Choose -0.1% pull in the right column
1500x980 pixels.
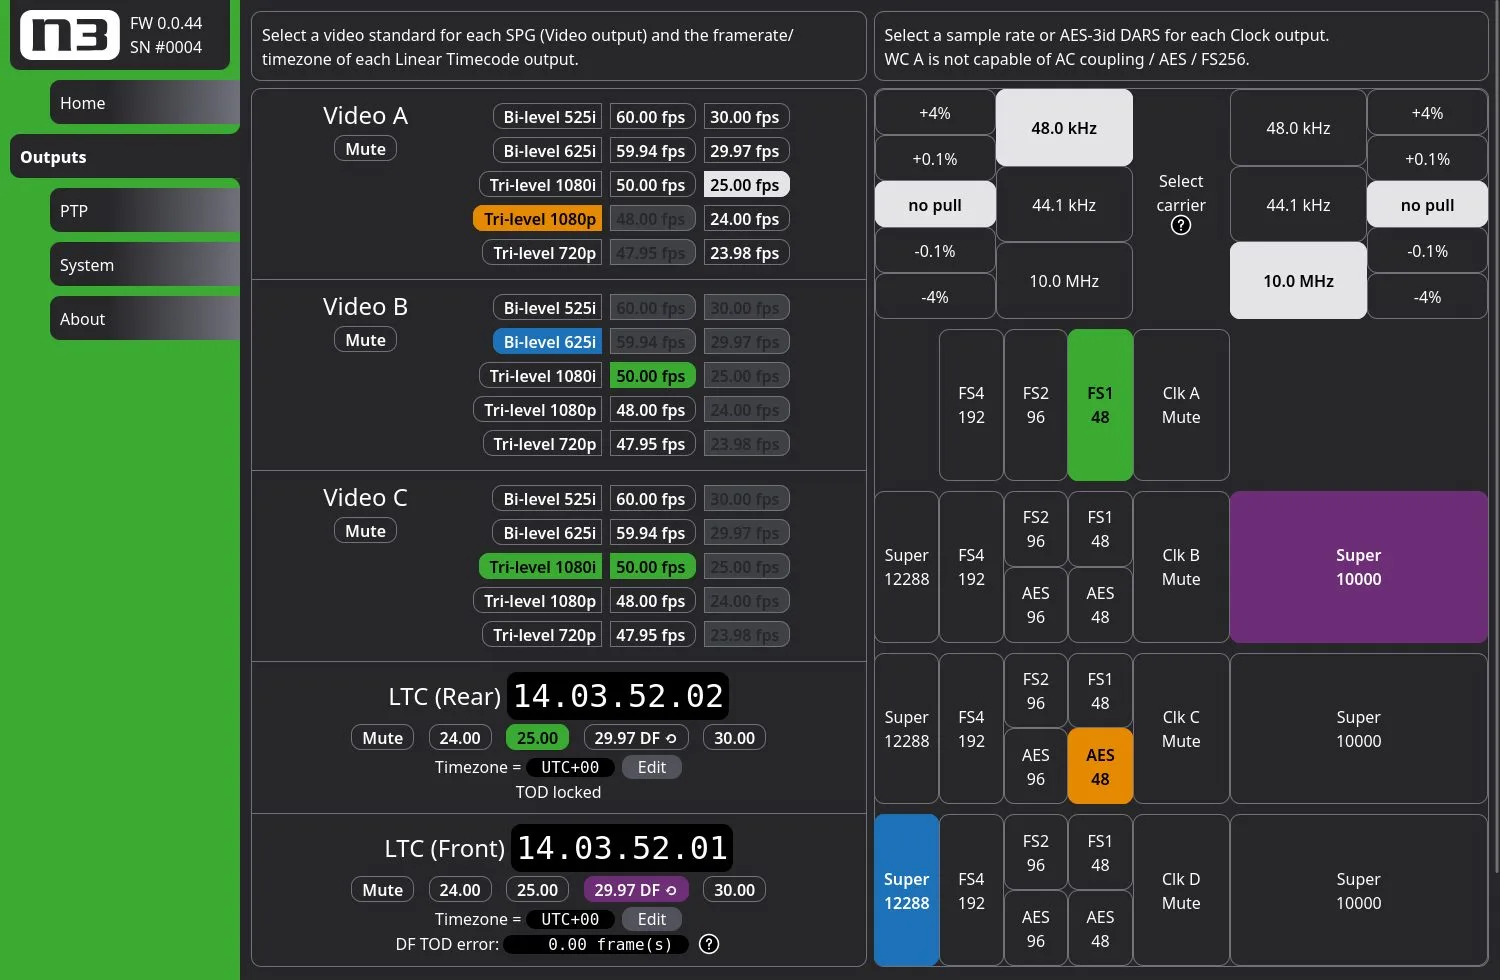[1427, 251]
